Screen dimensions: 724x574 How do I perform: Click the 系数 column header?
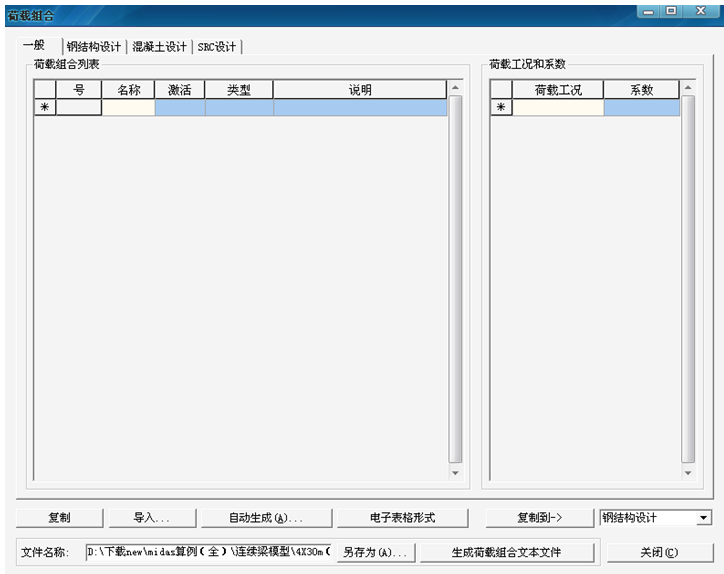[642, 90]
